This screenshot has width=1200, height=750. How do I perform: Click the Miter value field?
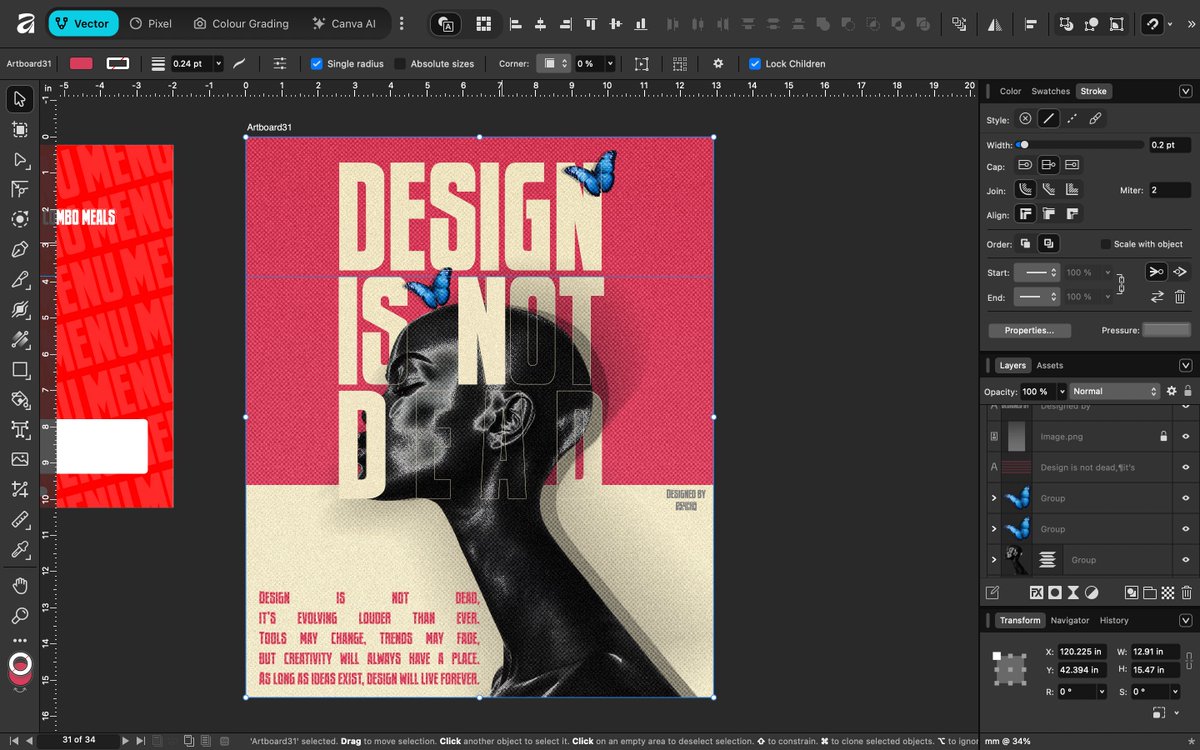1169,190
